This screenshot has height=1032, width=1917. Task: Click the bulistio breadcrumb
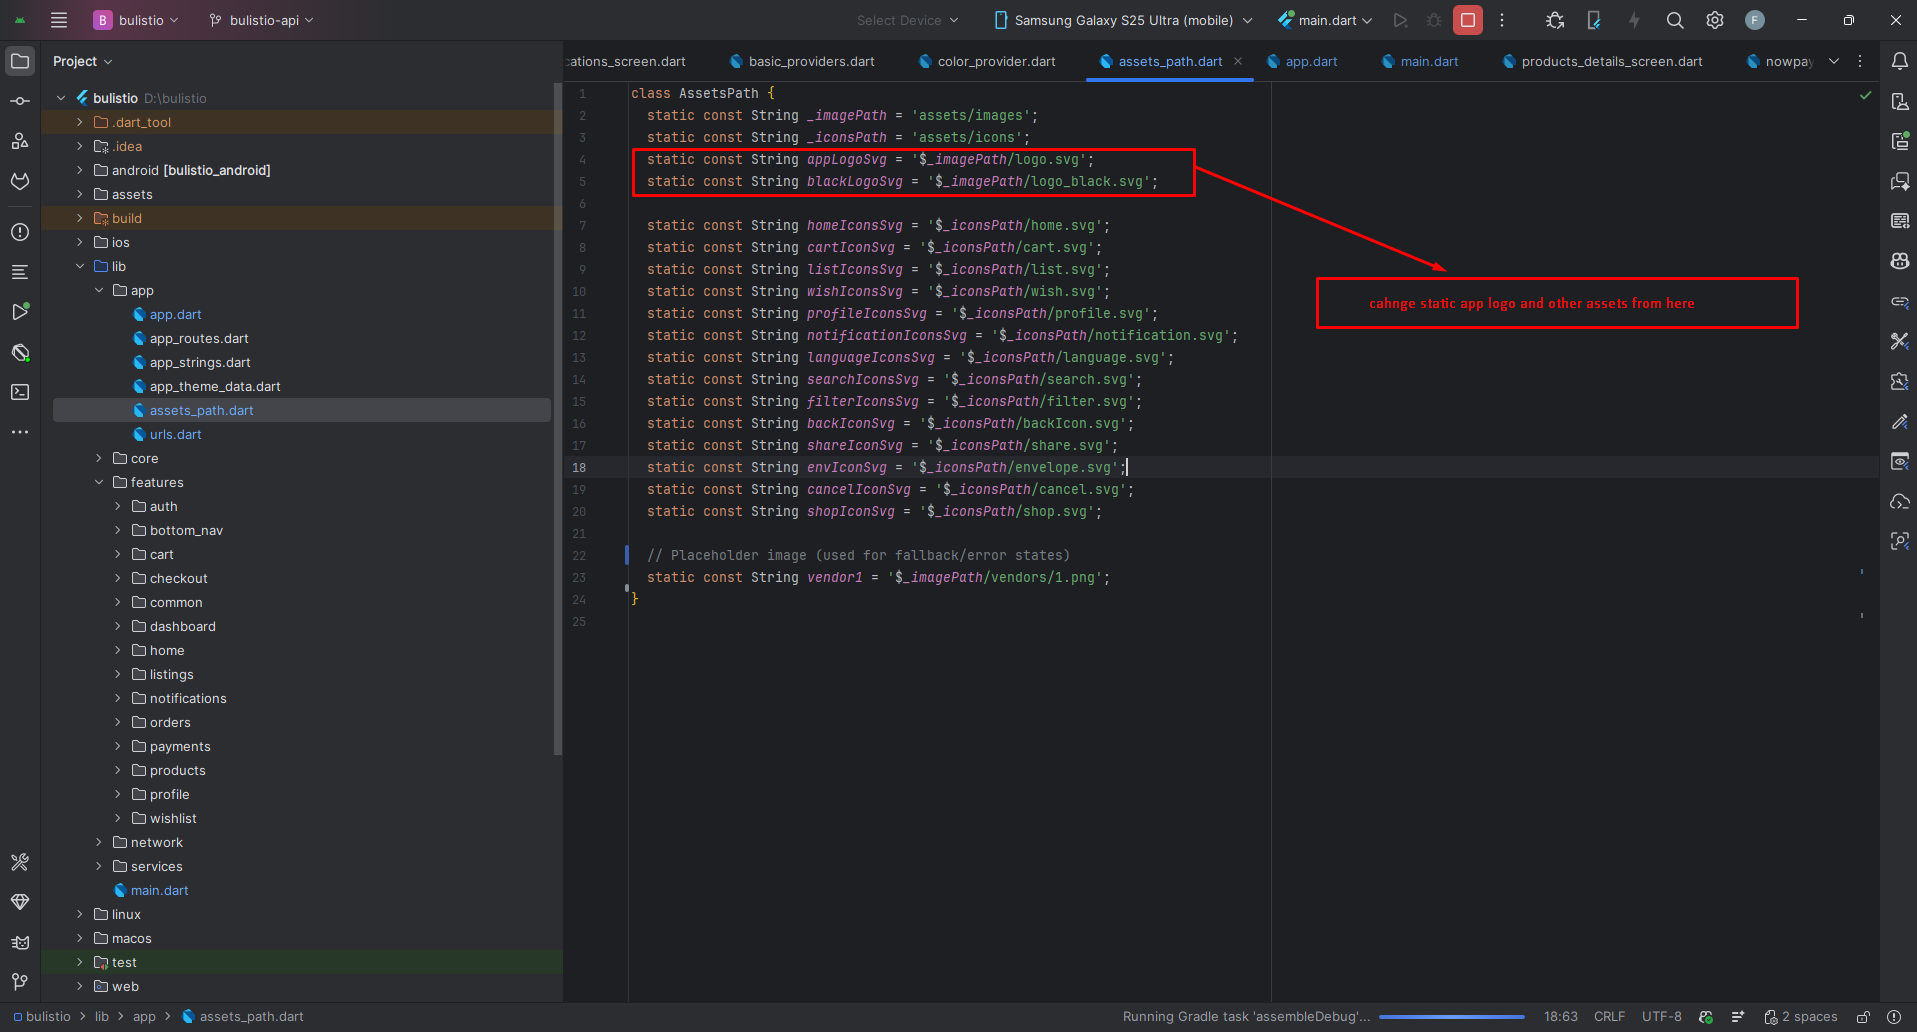point(42,1017)
